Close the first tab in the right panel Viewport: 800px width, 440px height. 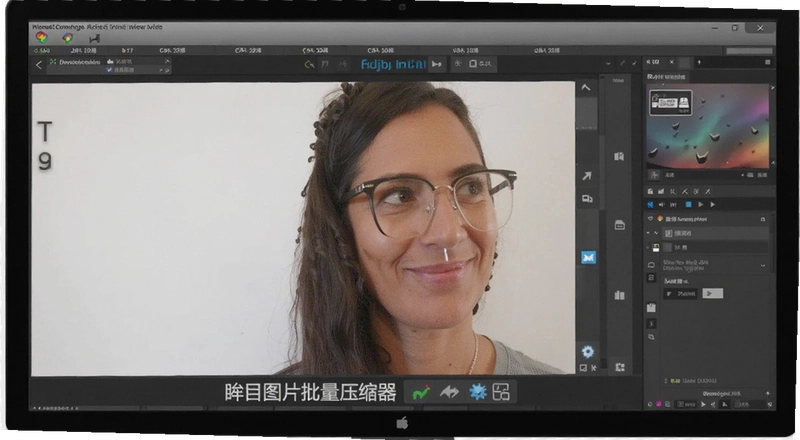tap(671, 62)
